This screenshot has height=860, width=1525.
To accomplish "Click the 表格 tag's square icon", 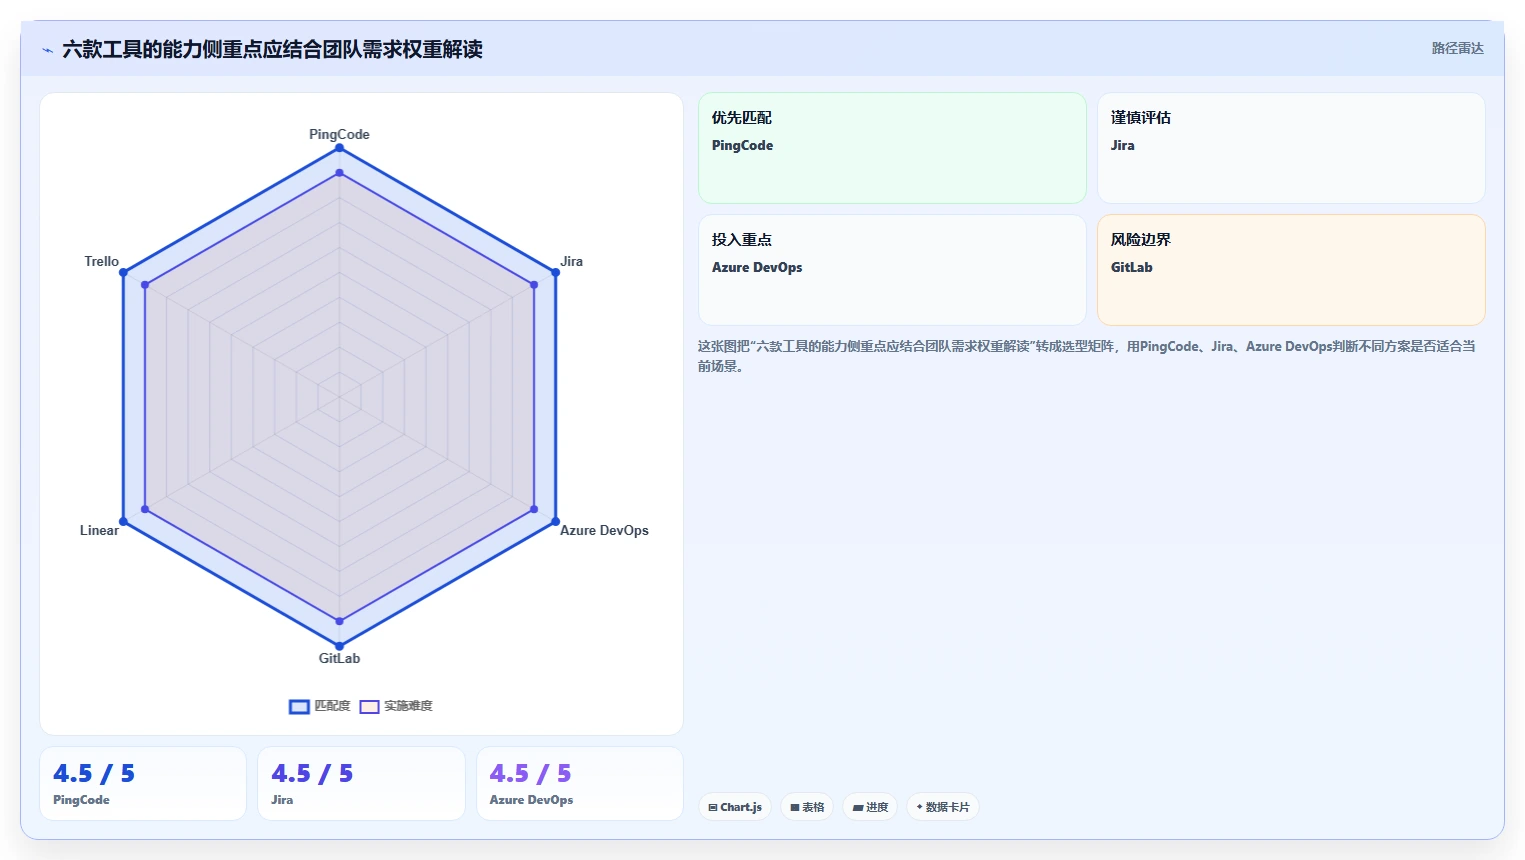I will pos(795,807).
